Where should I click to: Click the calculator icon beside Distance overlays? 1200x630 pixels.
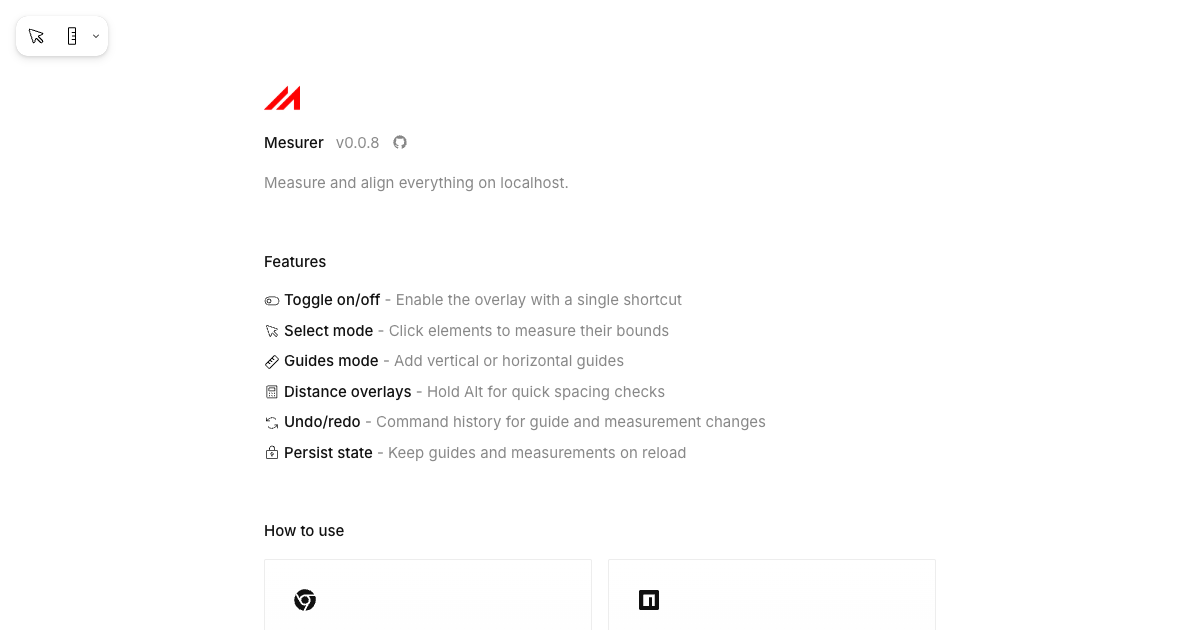(x=272, y=392)
